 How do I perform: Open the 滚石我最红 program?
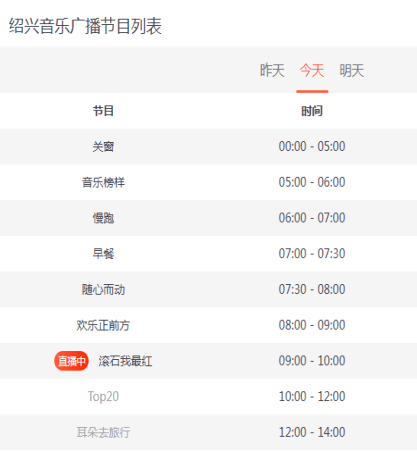point(125,361)
